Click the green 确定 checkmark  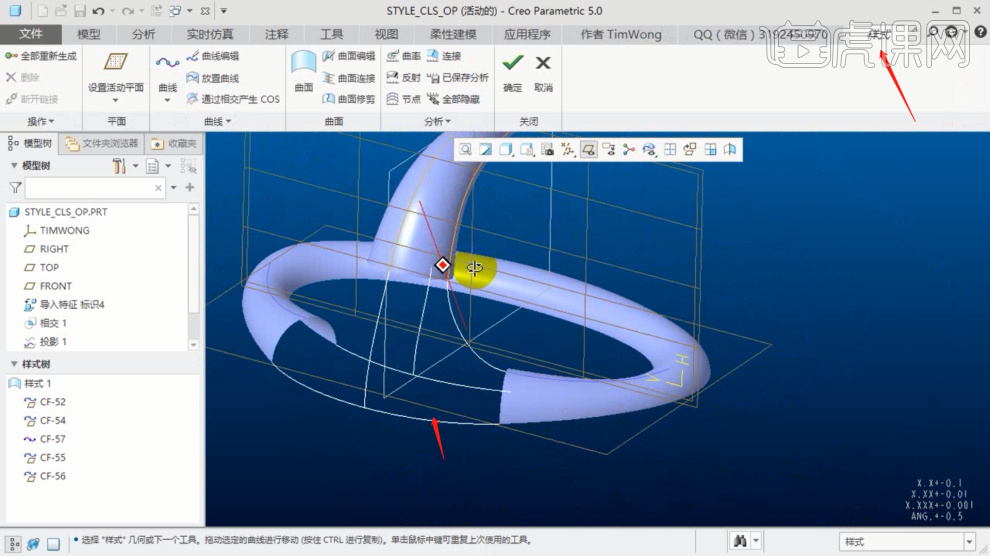click(512, 64)
